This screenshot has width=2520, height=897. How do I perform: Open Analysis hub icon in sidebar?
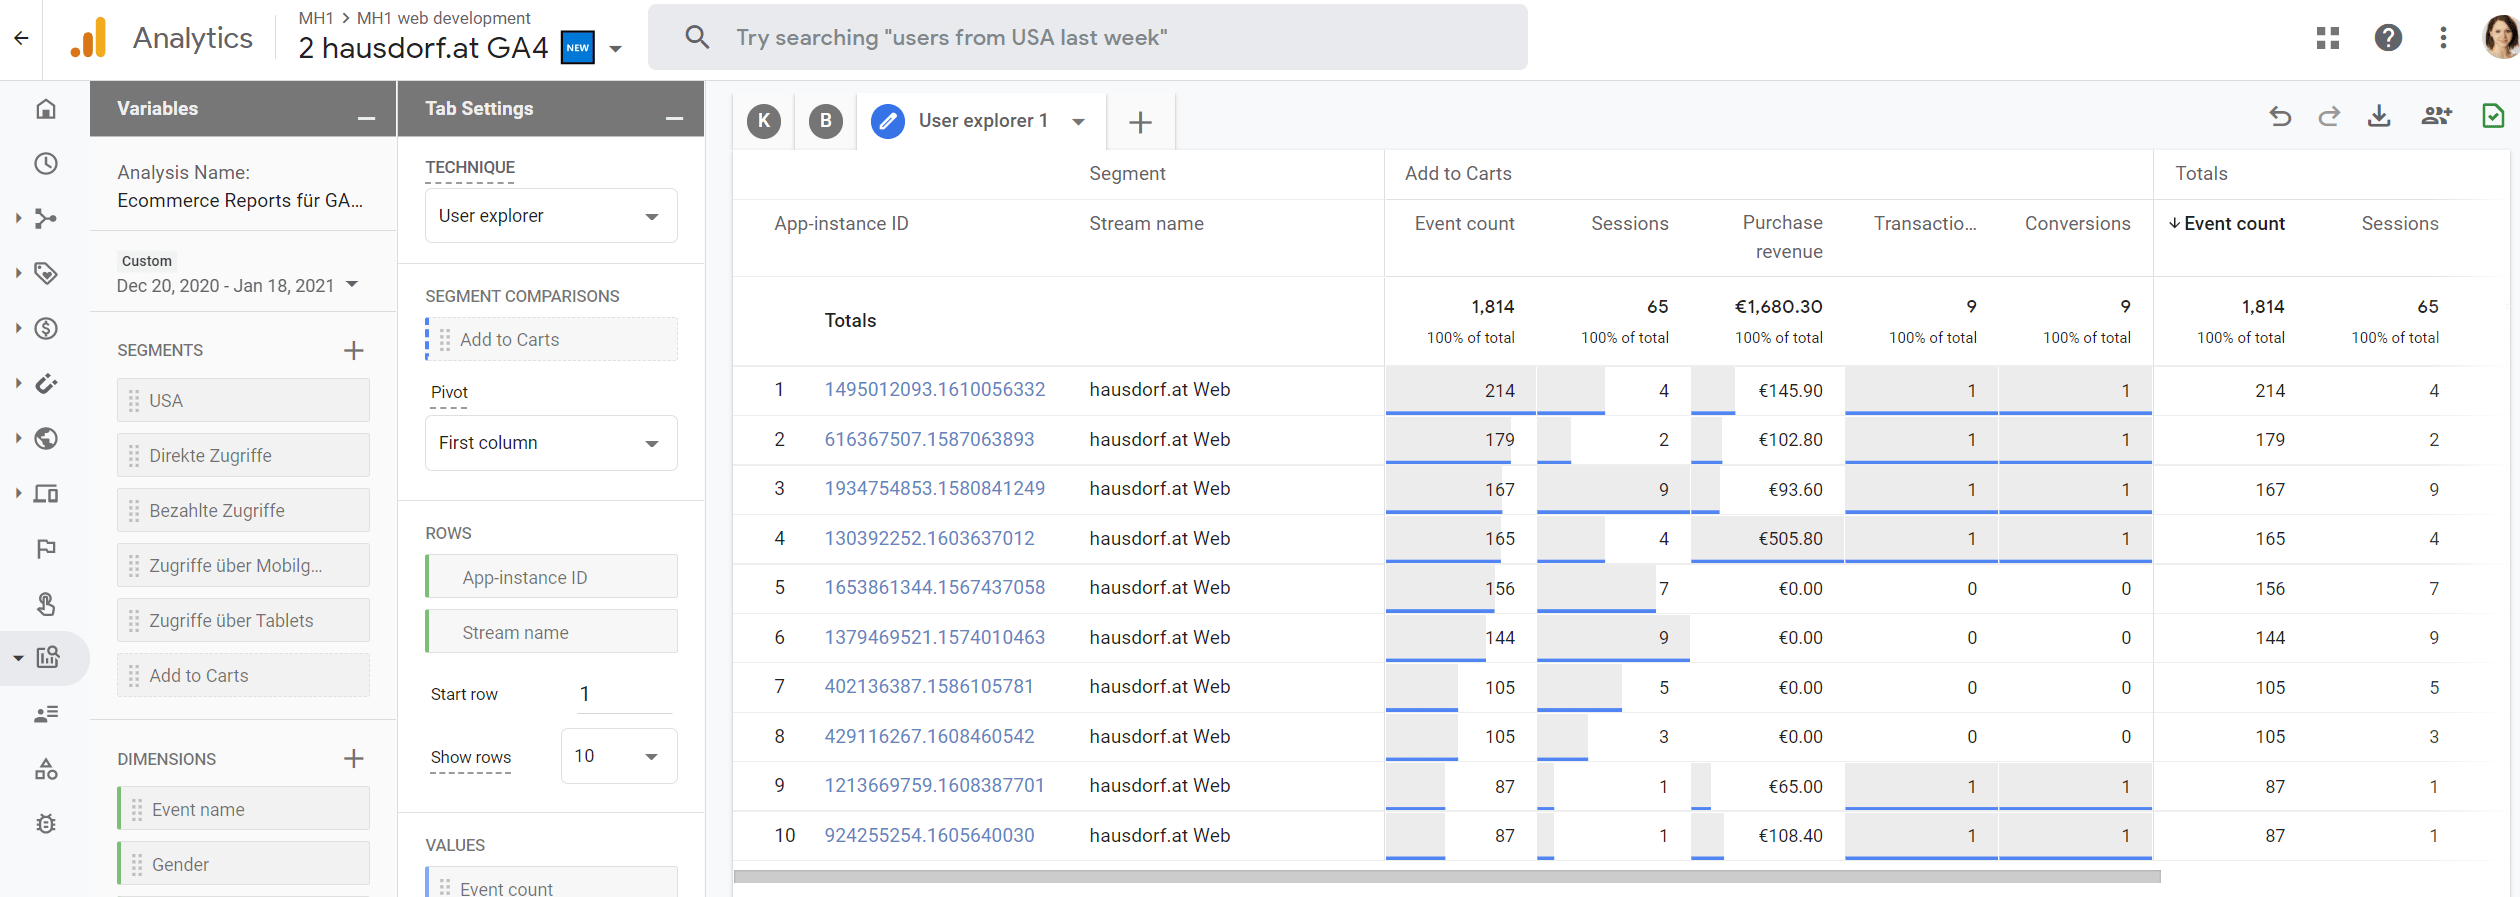click(x=47, y=658)
